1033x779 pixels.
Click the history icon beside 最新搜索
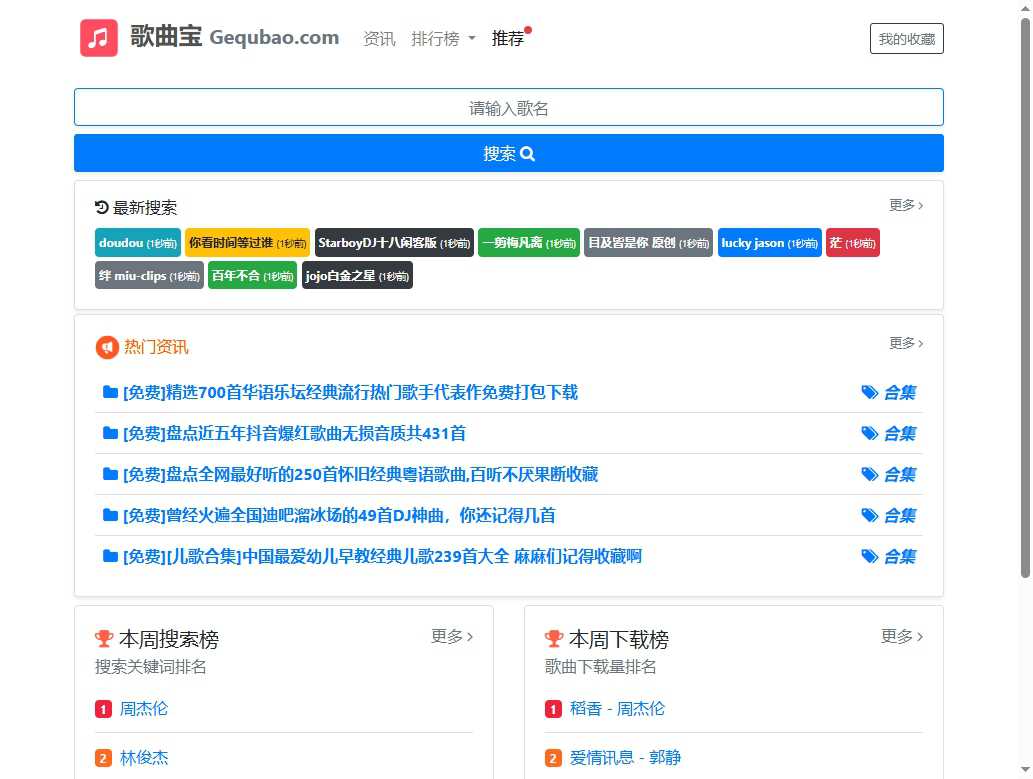pos(100,207)
